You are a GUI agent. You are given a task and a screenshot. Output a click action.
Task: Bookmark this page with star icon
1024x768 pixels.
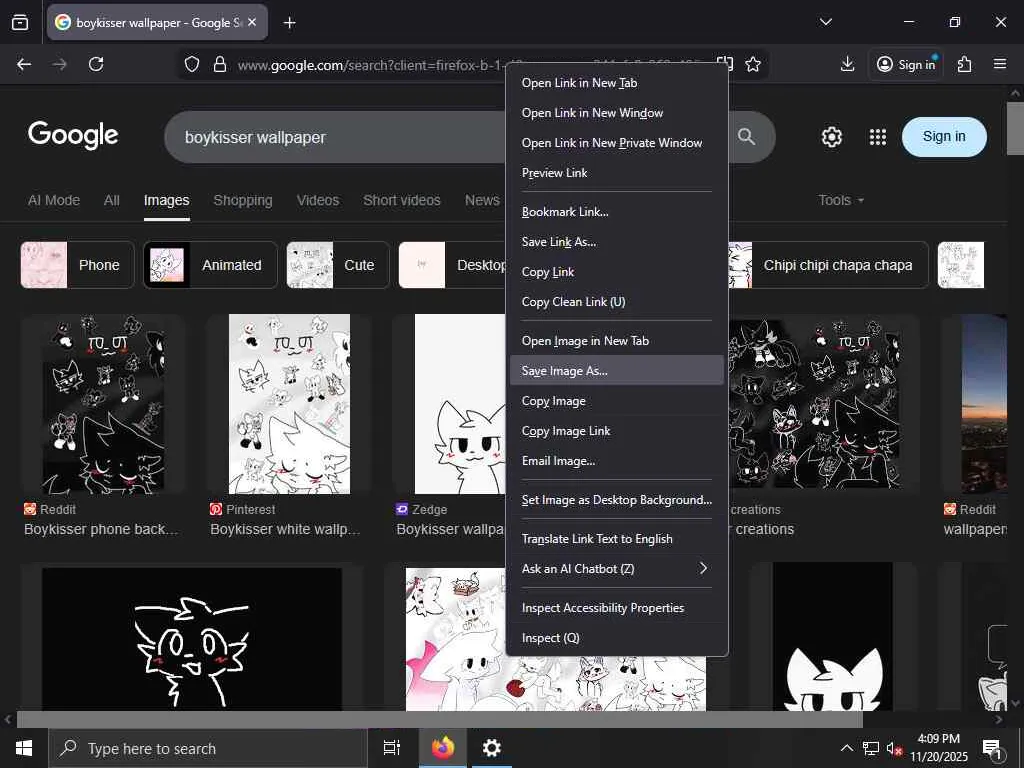(753, 64)
